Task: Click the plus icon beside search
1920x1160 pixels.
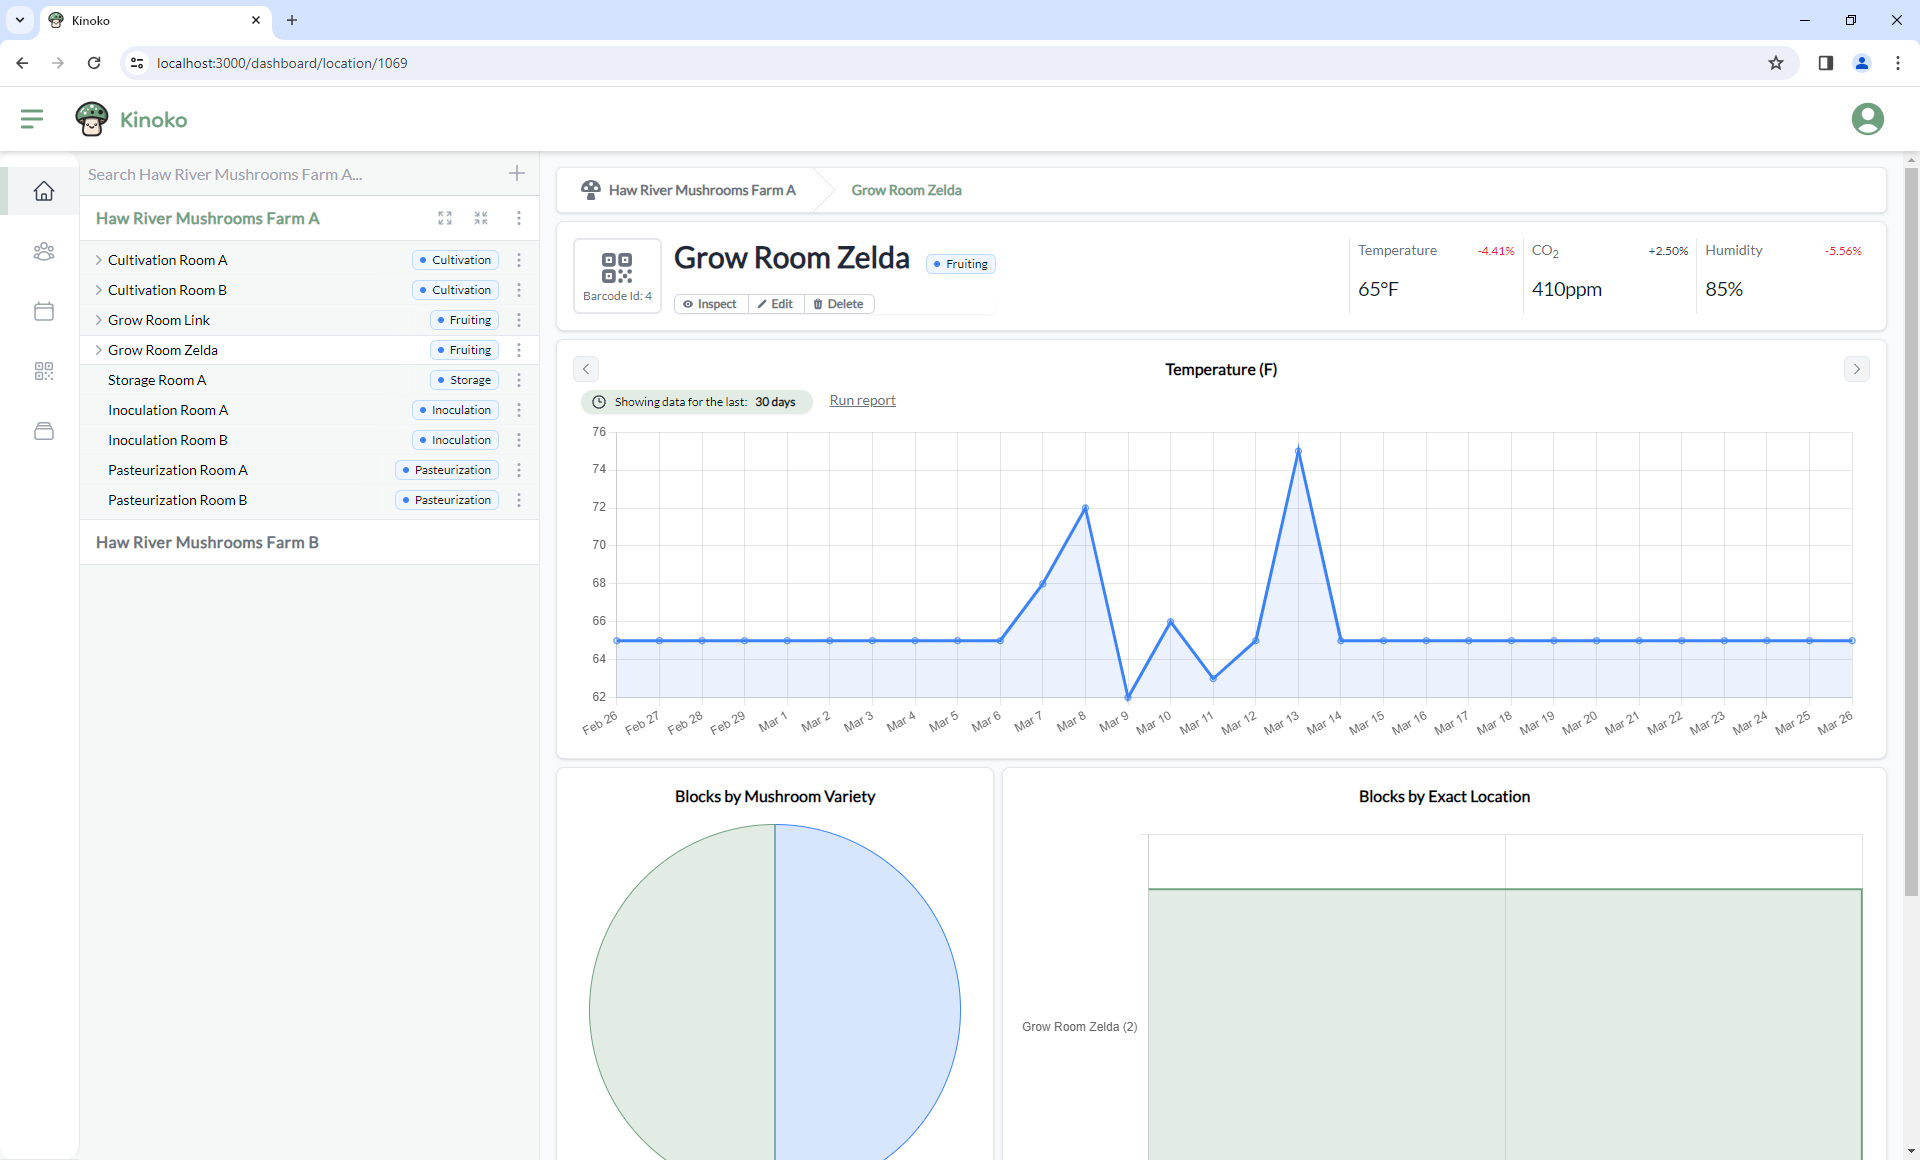Action: (517, 174)
